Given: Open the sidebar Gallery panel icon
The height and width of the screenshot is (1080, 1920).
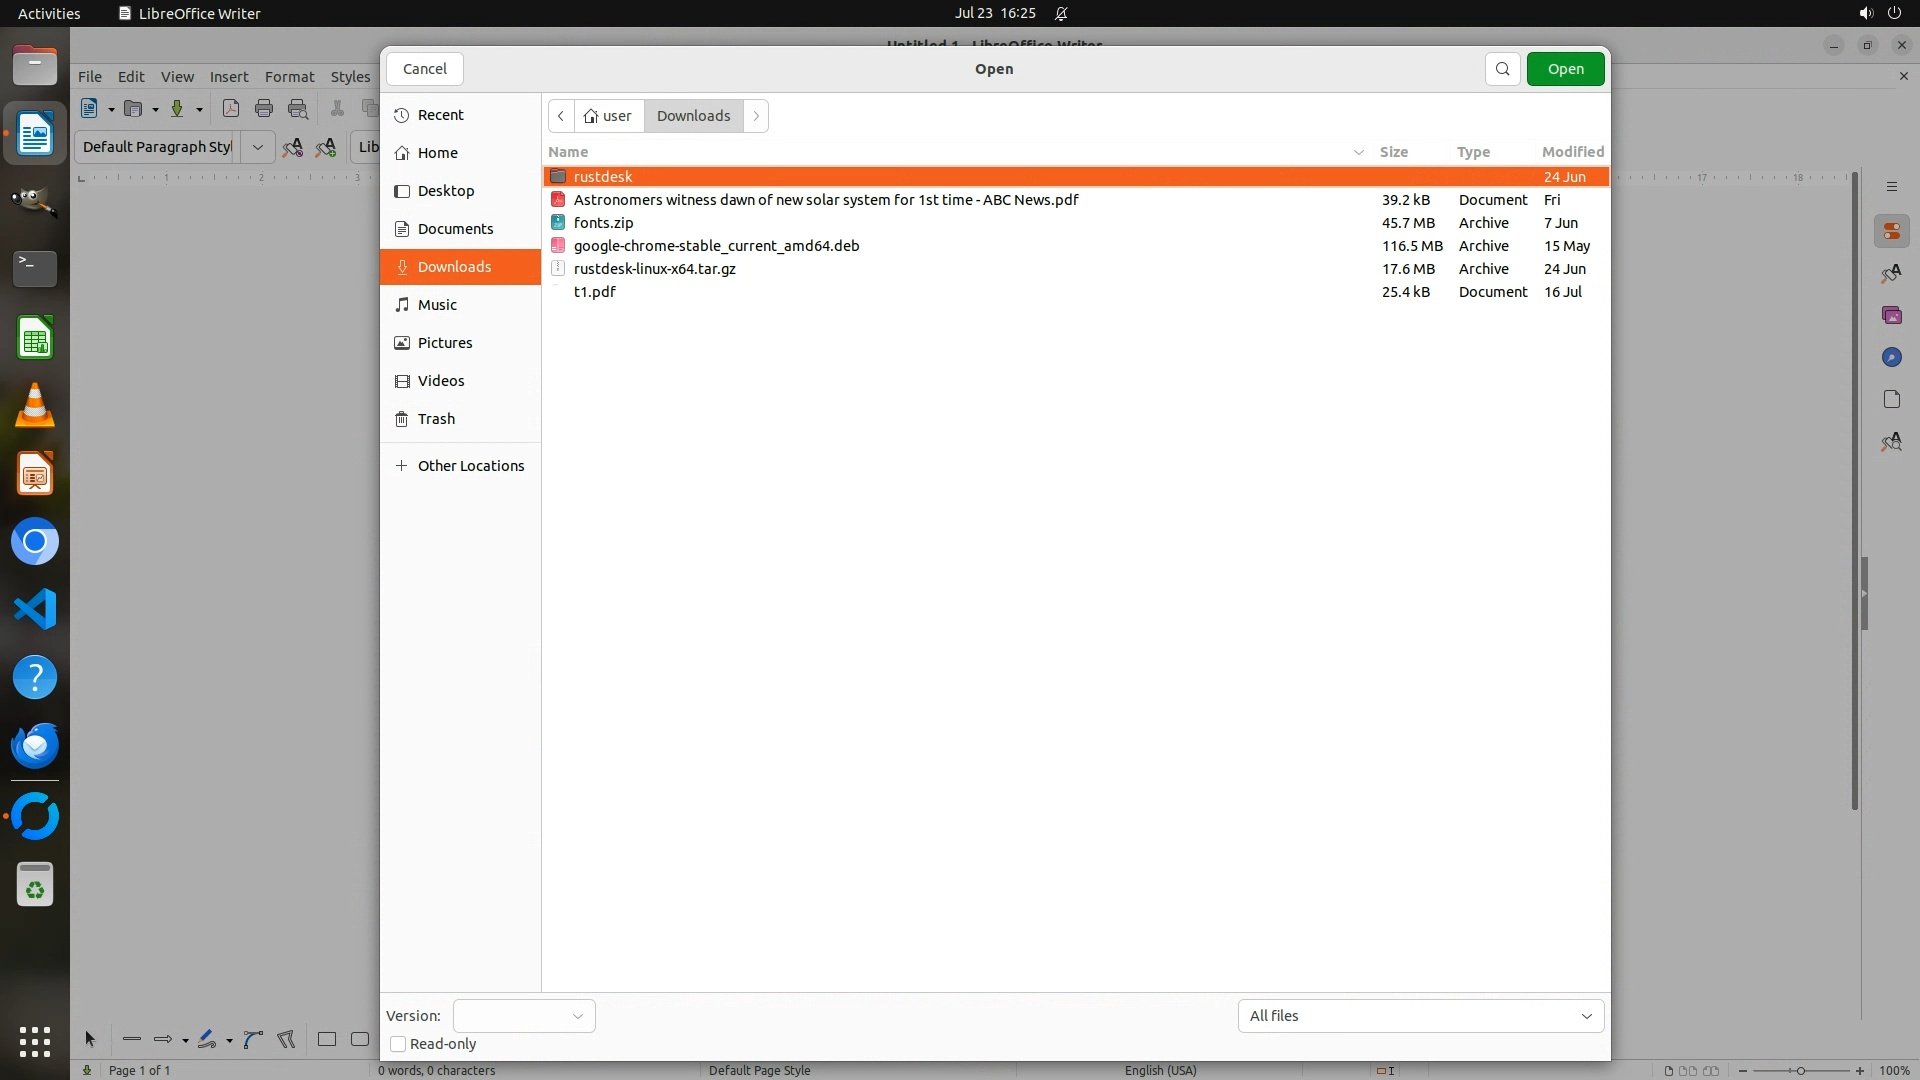Looking at the screenshot, I should pyautogui.click(x=1891, y=316).
